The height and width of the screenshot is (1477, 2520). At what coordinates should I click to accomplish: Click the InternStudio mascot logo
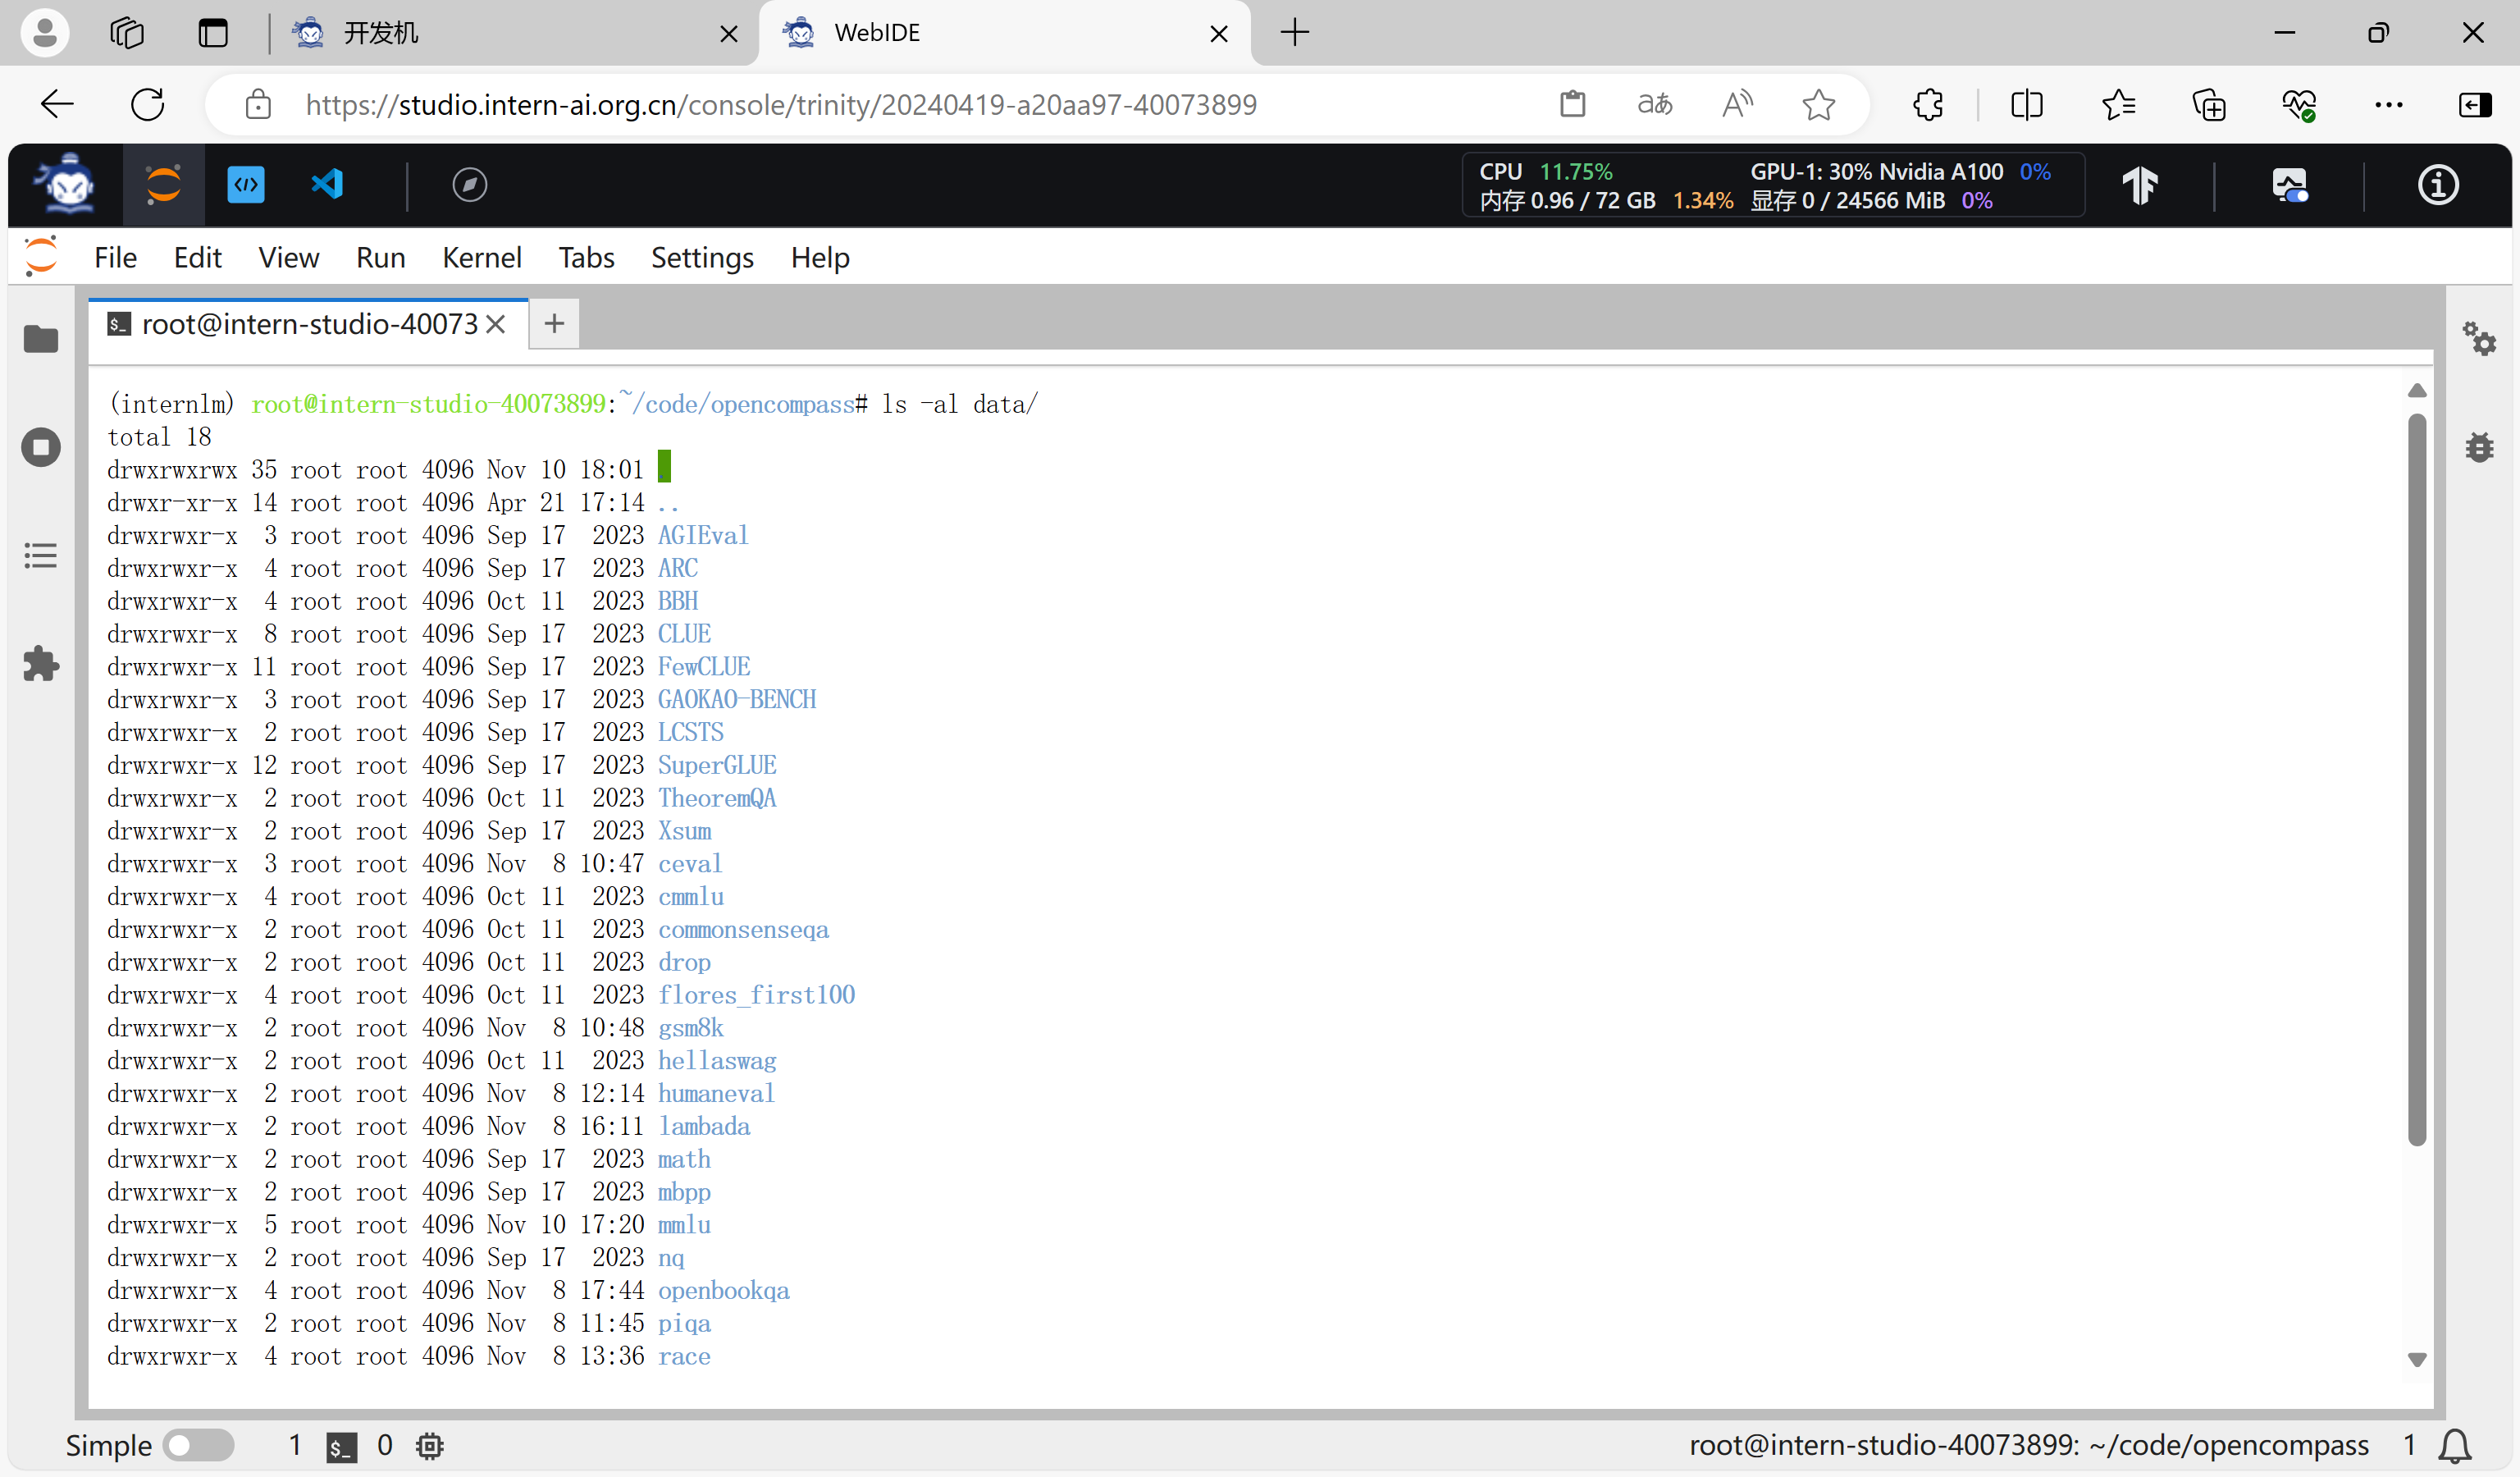(x=65, y=185)
